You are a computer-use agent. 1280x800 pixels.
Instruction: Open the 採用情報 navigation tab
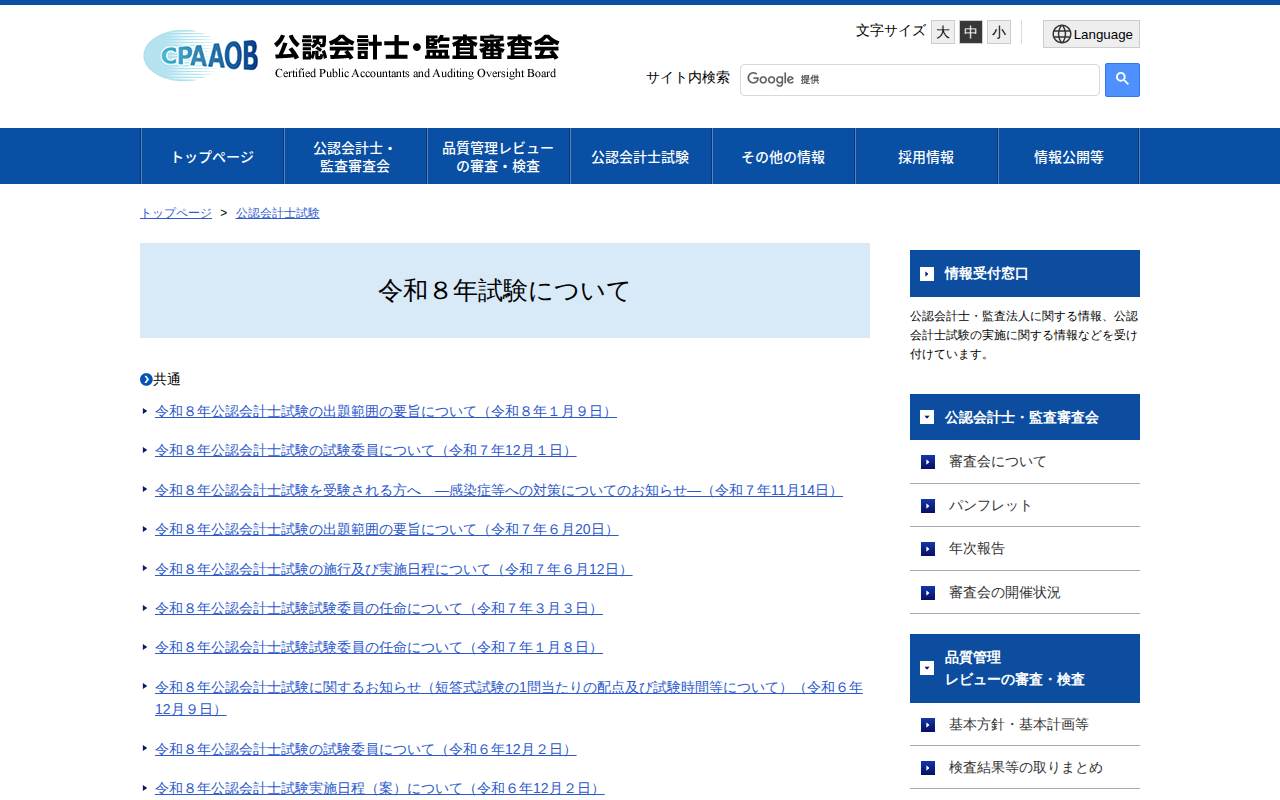(x=926, y=156)
